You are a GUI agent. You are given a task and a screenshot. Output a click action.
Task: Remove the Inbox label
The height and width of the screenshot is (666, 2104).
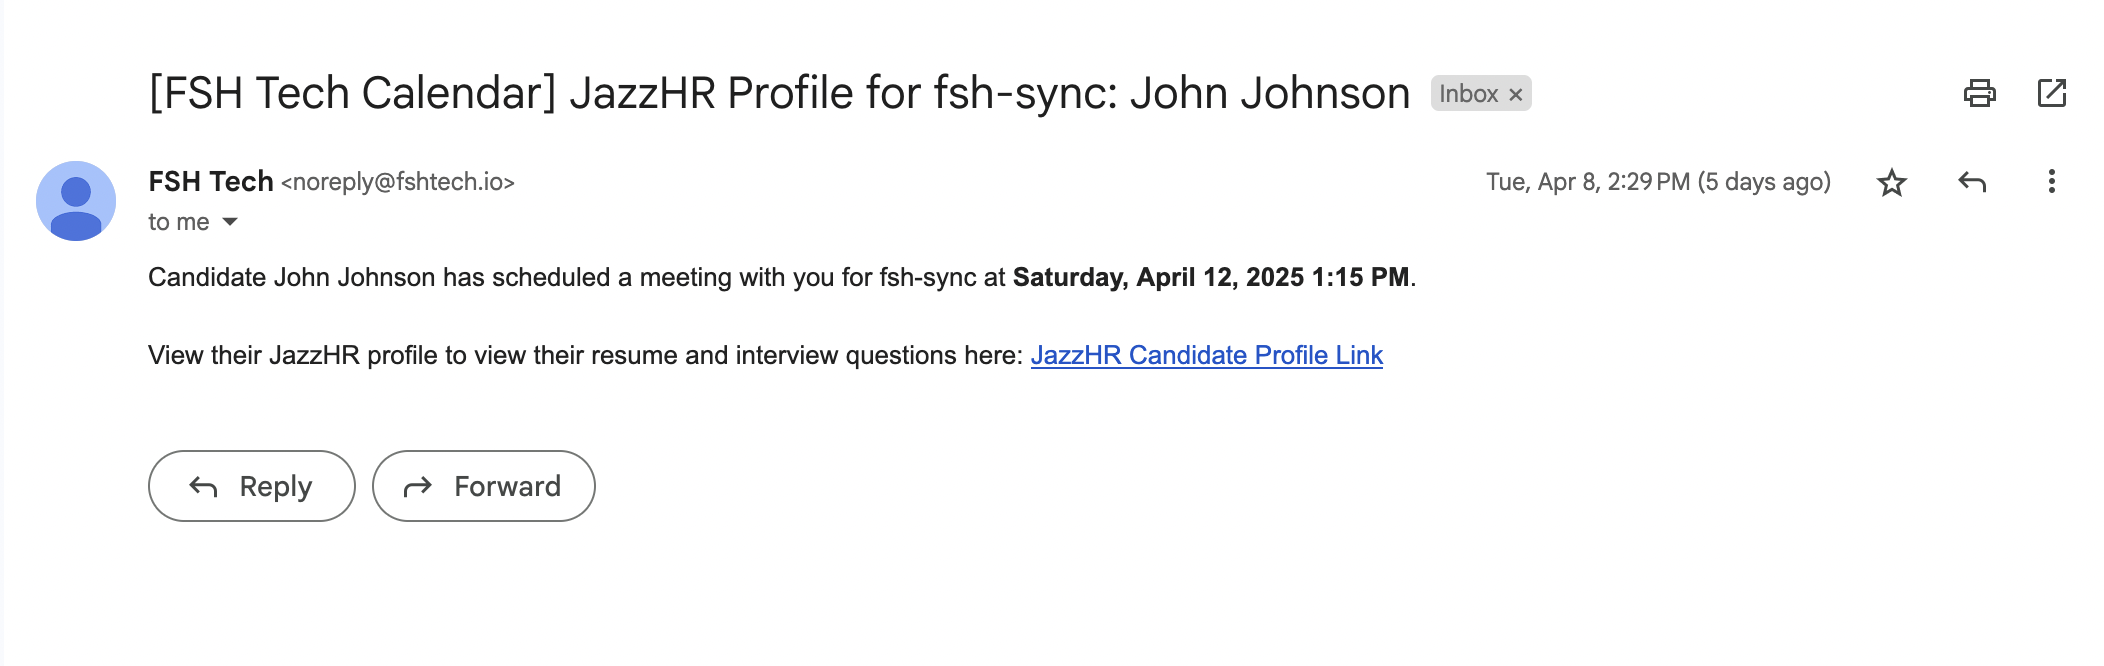[x=1516, y=93]
